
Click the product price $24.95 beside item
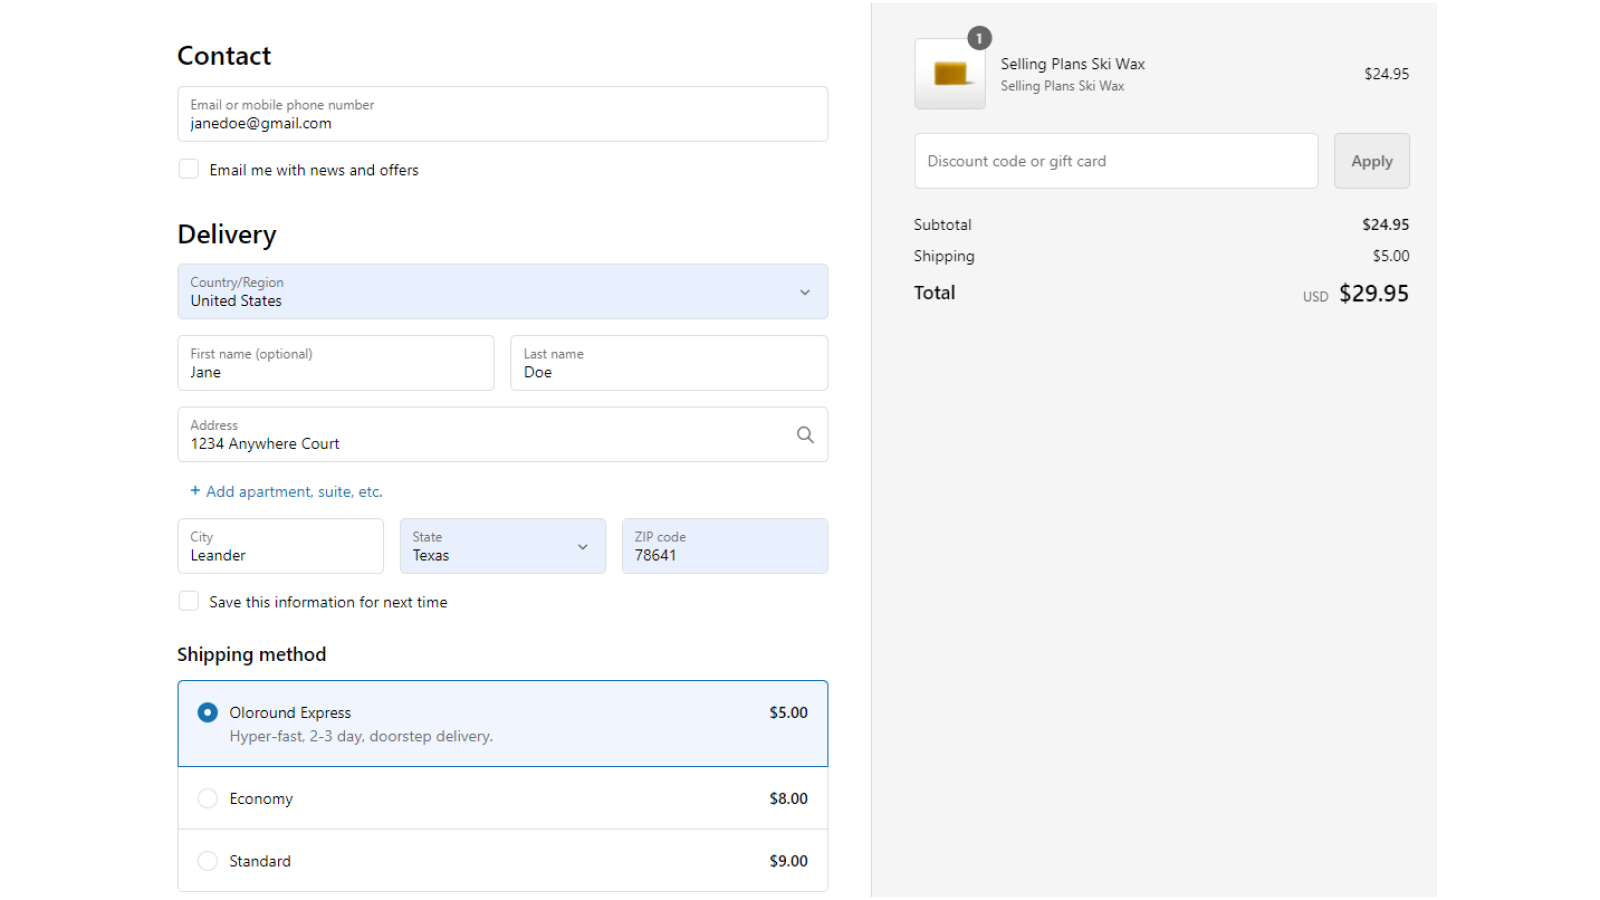tap(1387, 74)
